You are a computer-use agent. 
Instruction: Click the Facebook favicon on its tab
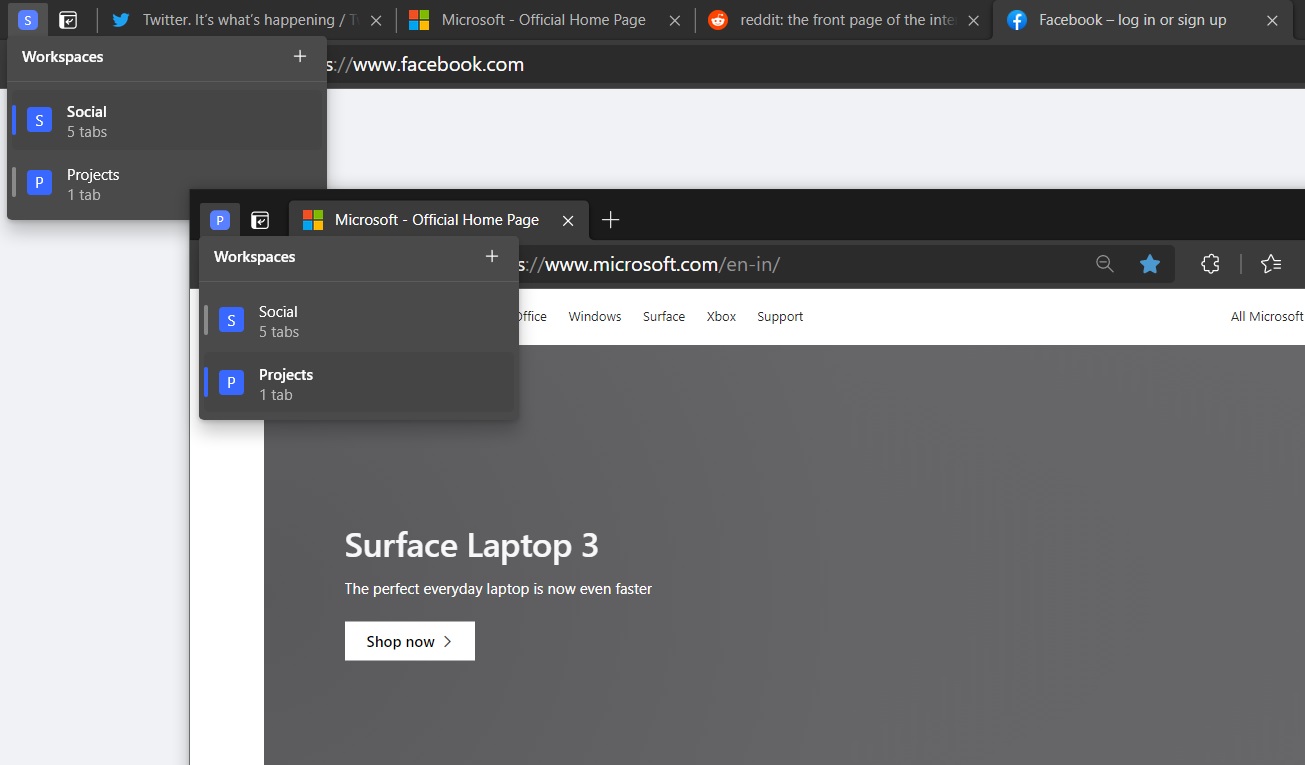1015,19
